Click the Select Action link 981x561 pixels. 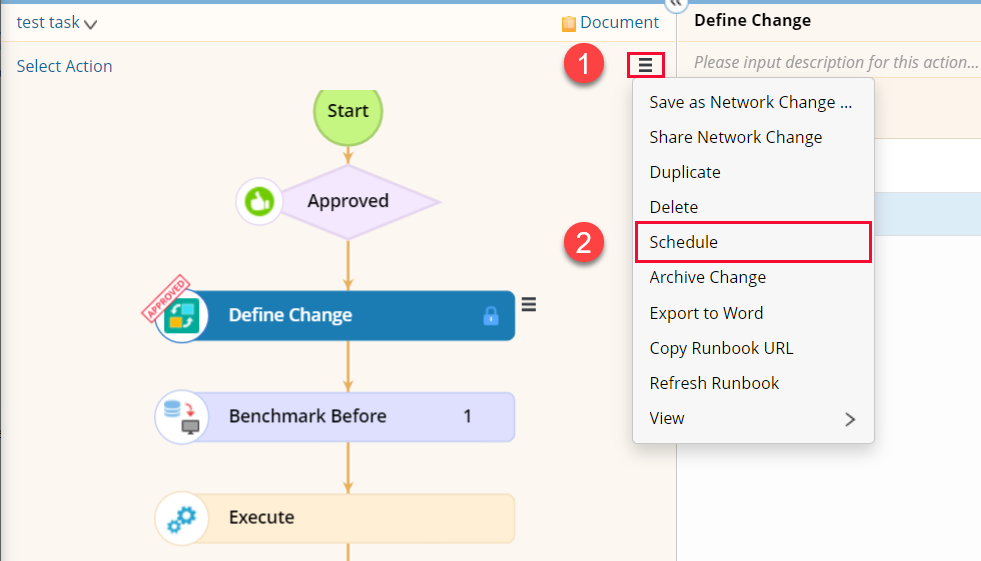click(x=65, y=66)
